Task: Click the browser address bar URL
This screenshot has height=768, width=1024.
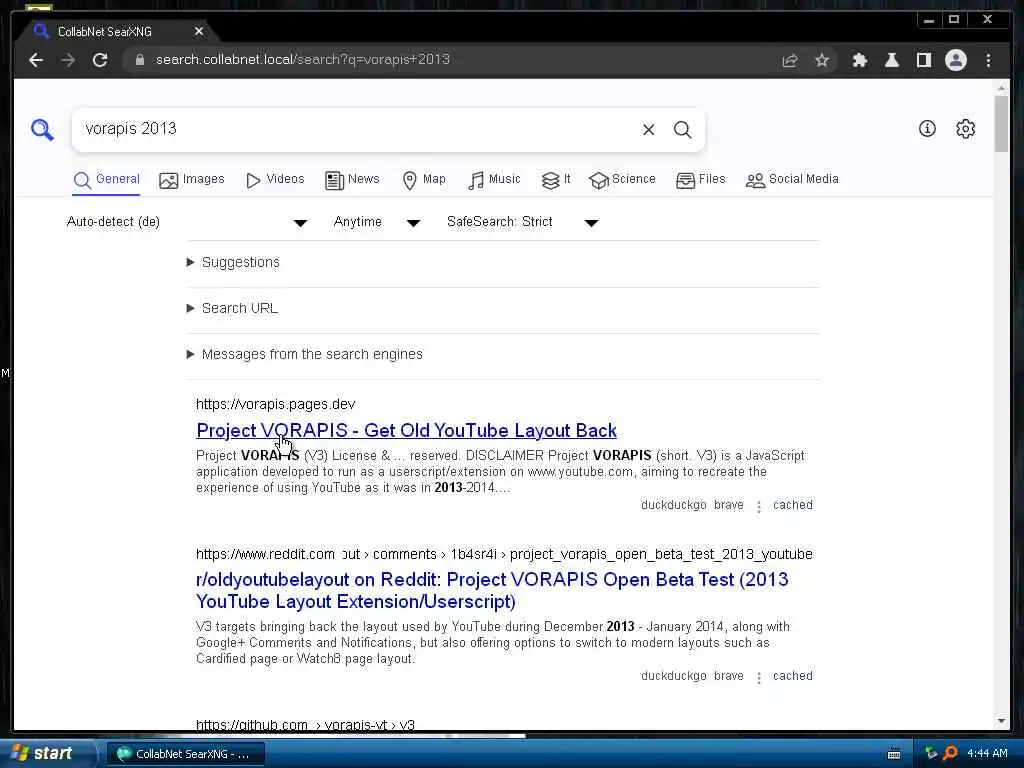Action: (302, 60)
